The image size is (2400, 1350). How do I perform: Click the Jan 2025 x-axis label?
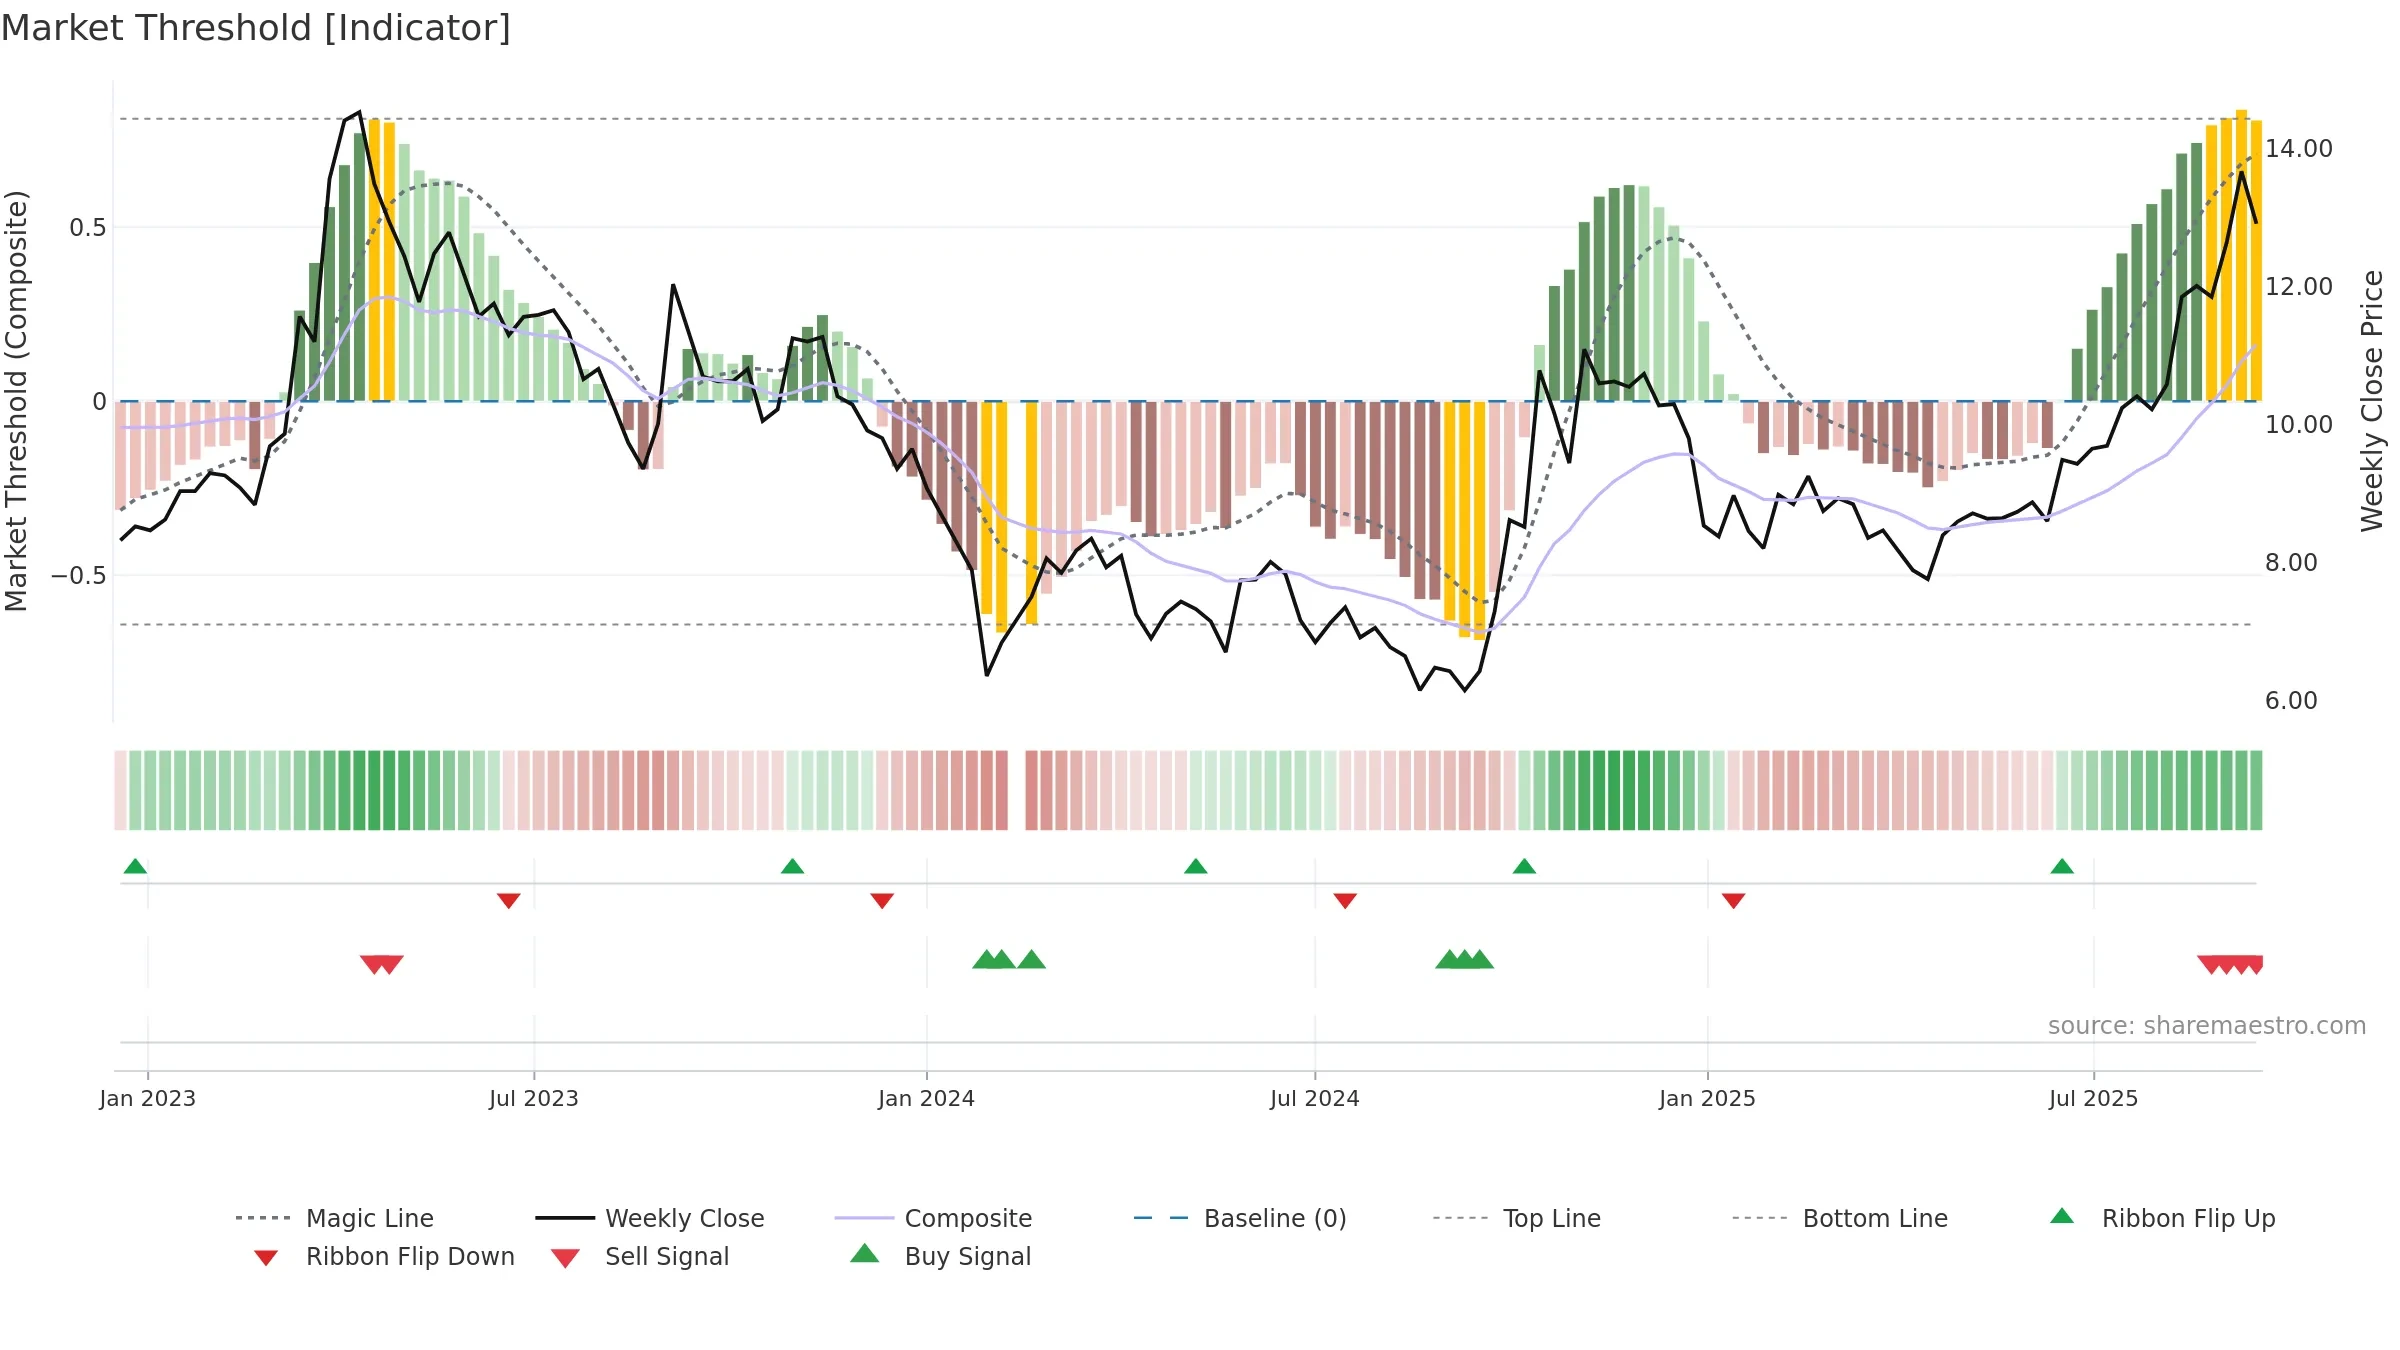pos(1707,1098)
